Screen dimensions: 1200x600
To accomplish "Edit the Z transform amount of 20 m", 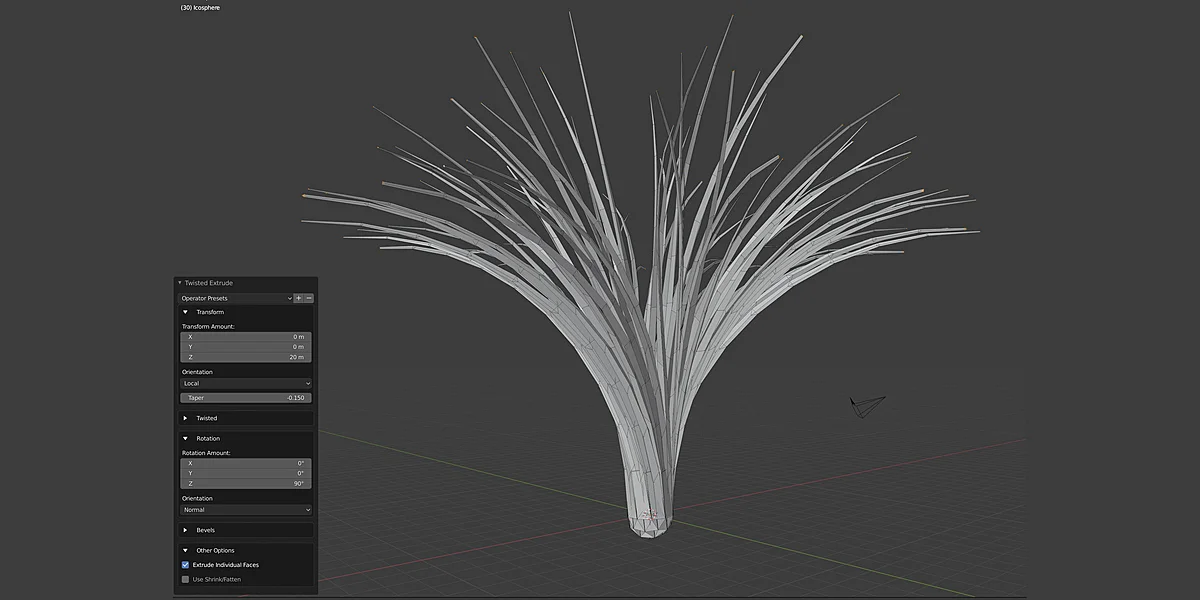I will 245,357.
